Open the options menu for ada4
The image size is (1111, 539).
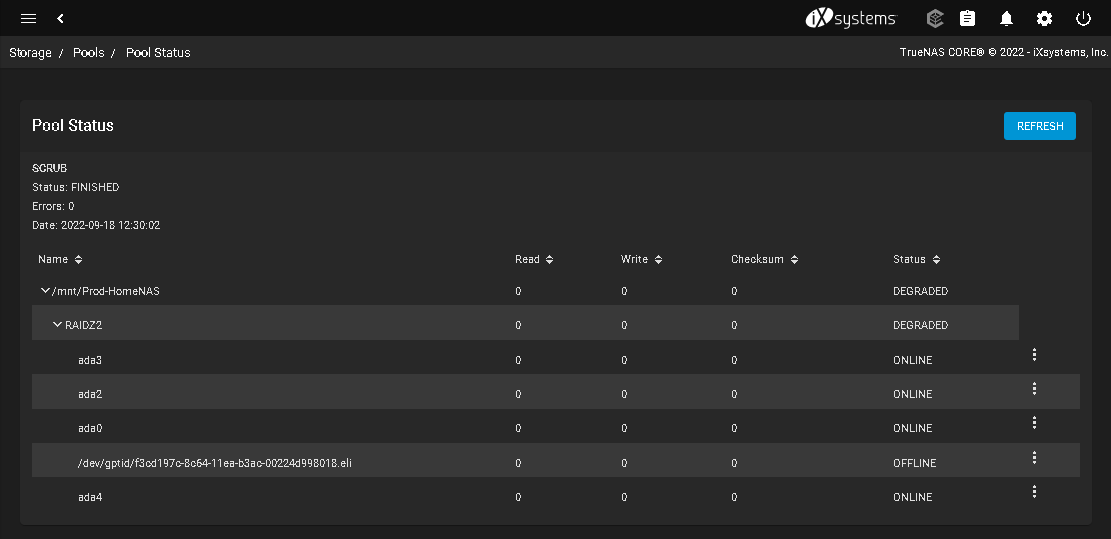pos(1034,492)
